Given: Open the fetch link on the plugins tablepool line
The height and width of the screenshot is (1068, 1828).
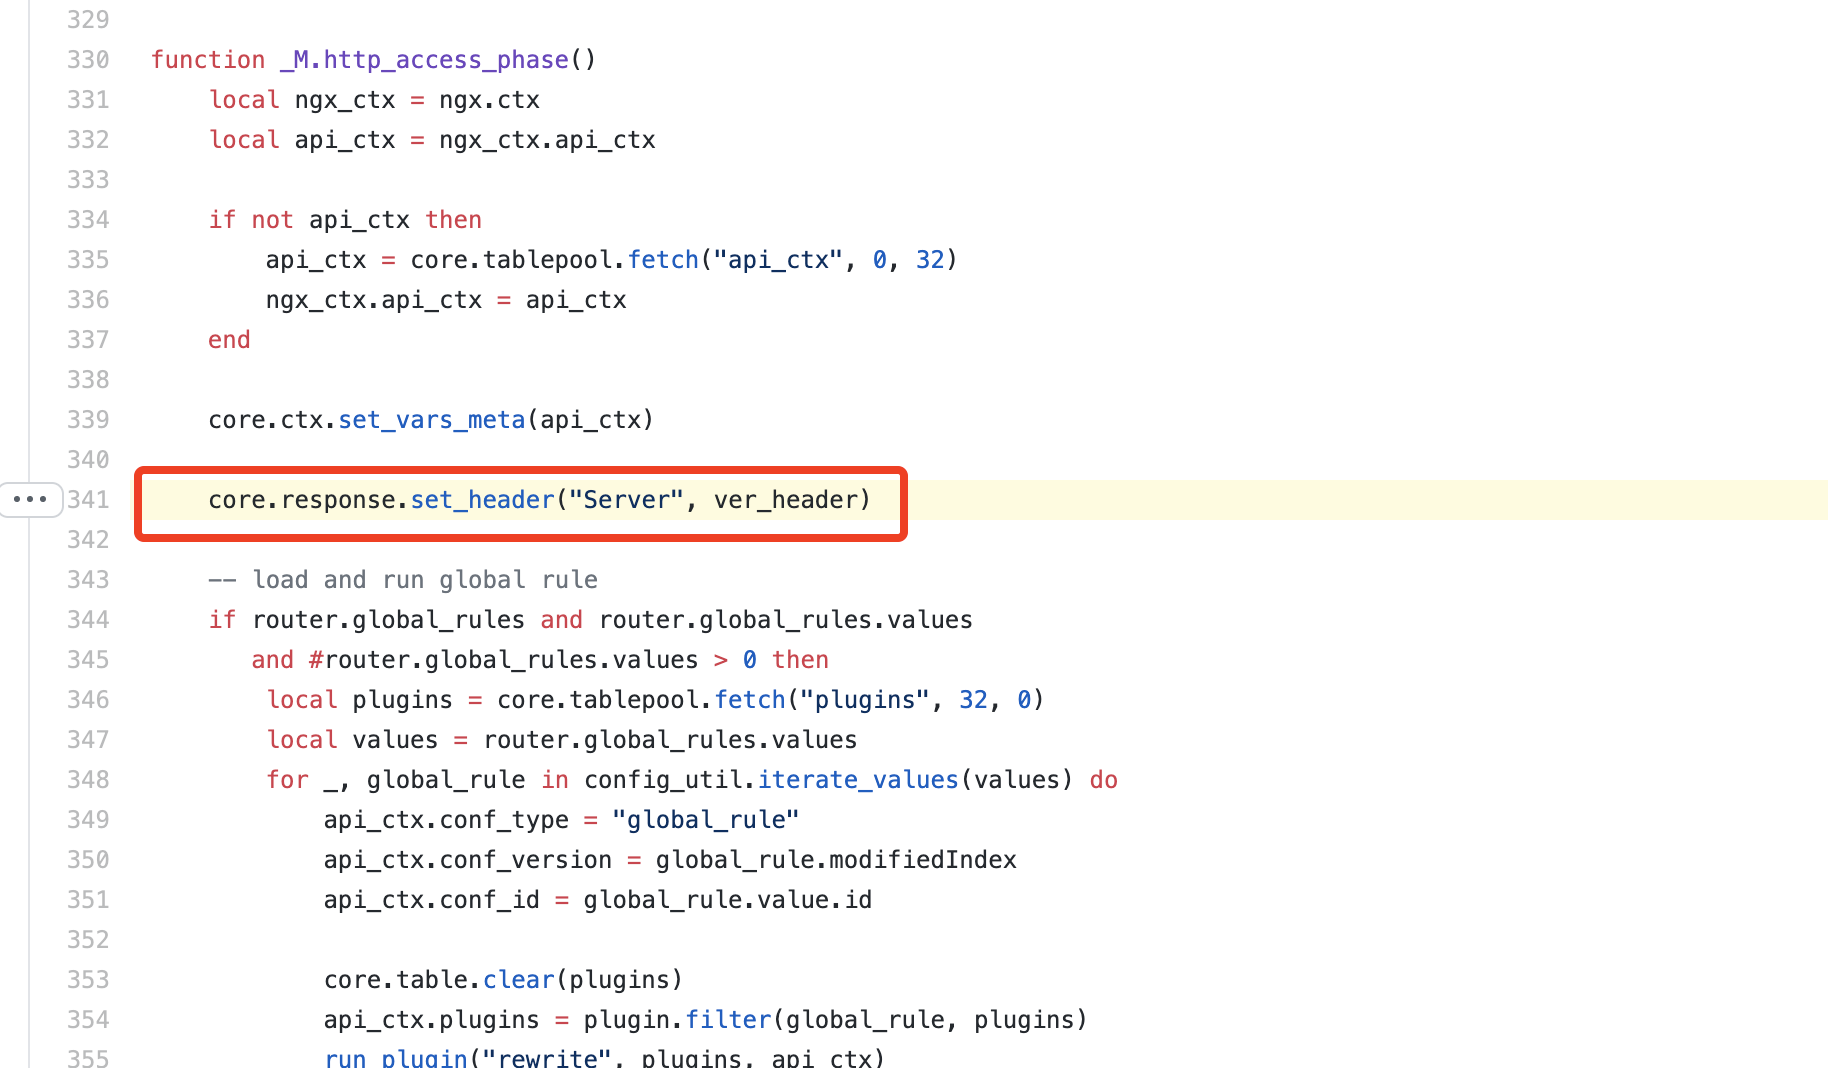Looking at the screenshot, I should (x=750, y=699).
